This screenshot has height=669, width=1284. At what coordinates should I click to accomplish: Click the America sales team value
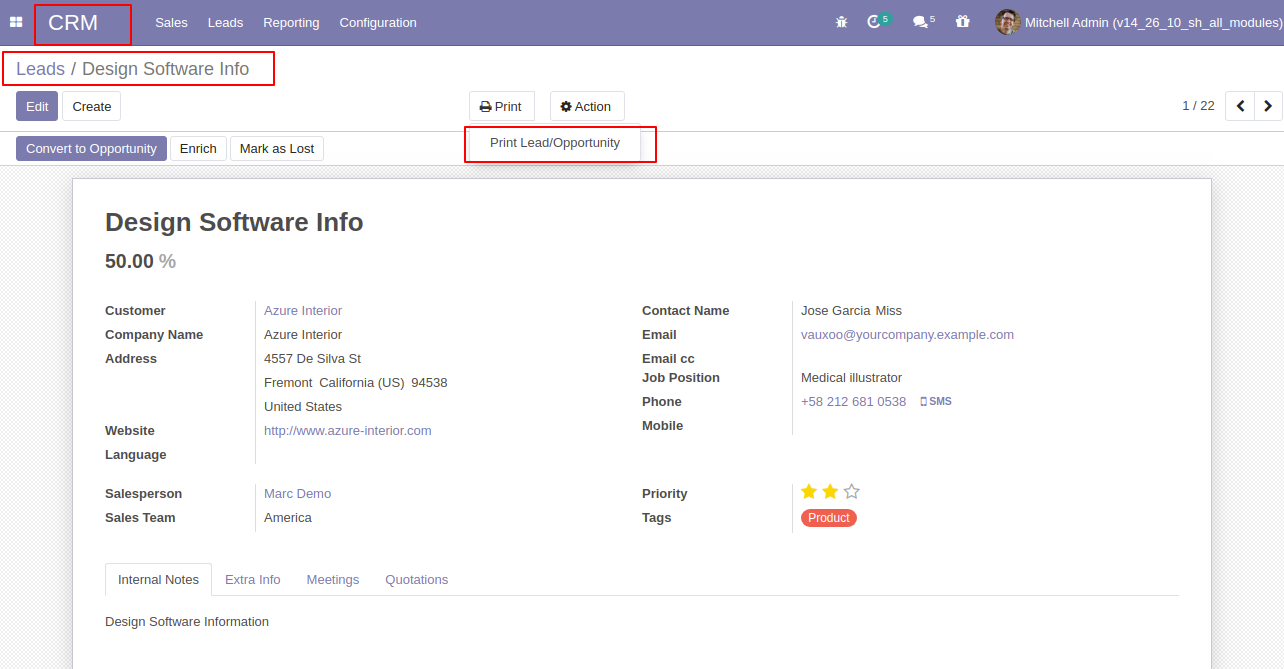tap(288, 518)
